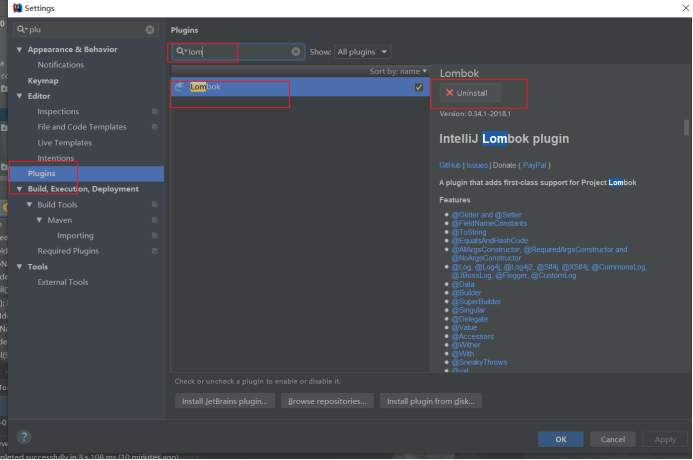Viewport: 693px width, 460px height.
Task: Click Install plugin from disk button
Action: pyautogui.click(x=431, y=401)
